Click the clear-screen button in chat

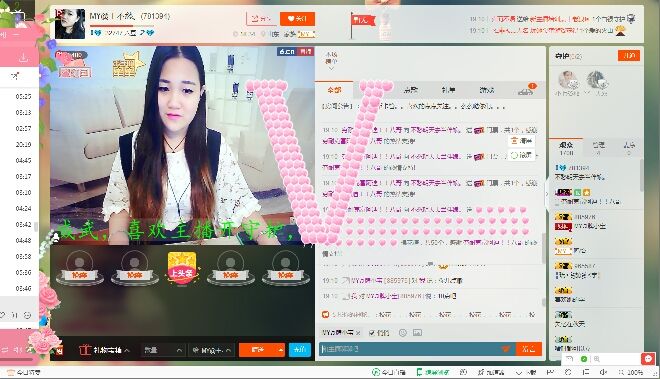click(521, 141)
